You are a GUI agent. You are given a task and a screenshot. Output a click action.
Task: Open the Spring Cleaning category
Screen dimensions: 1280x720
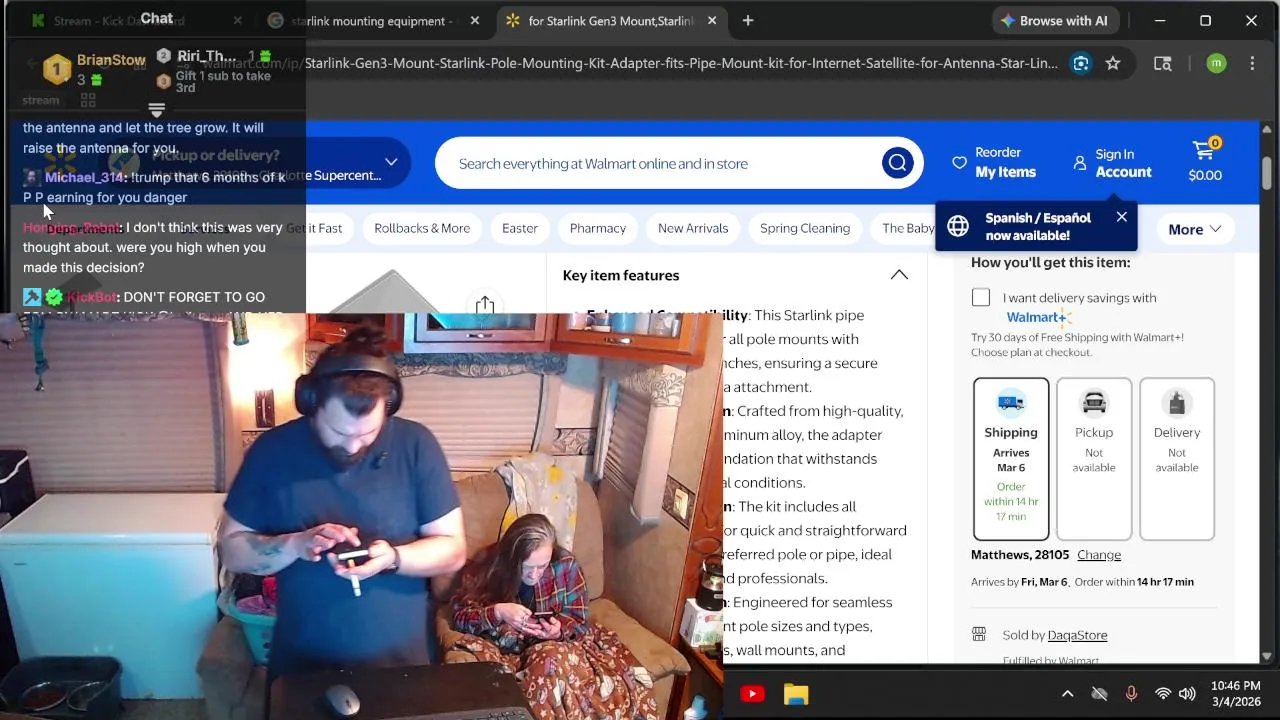pos(805,228)
